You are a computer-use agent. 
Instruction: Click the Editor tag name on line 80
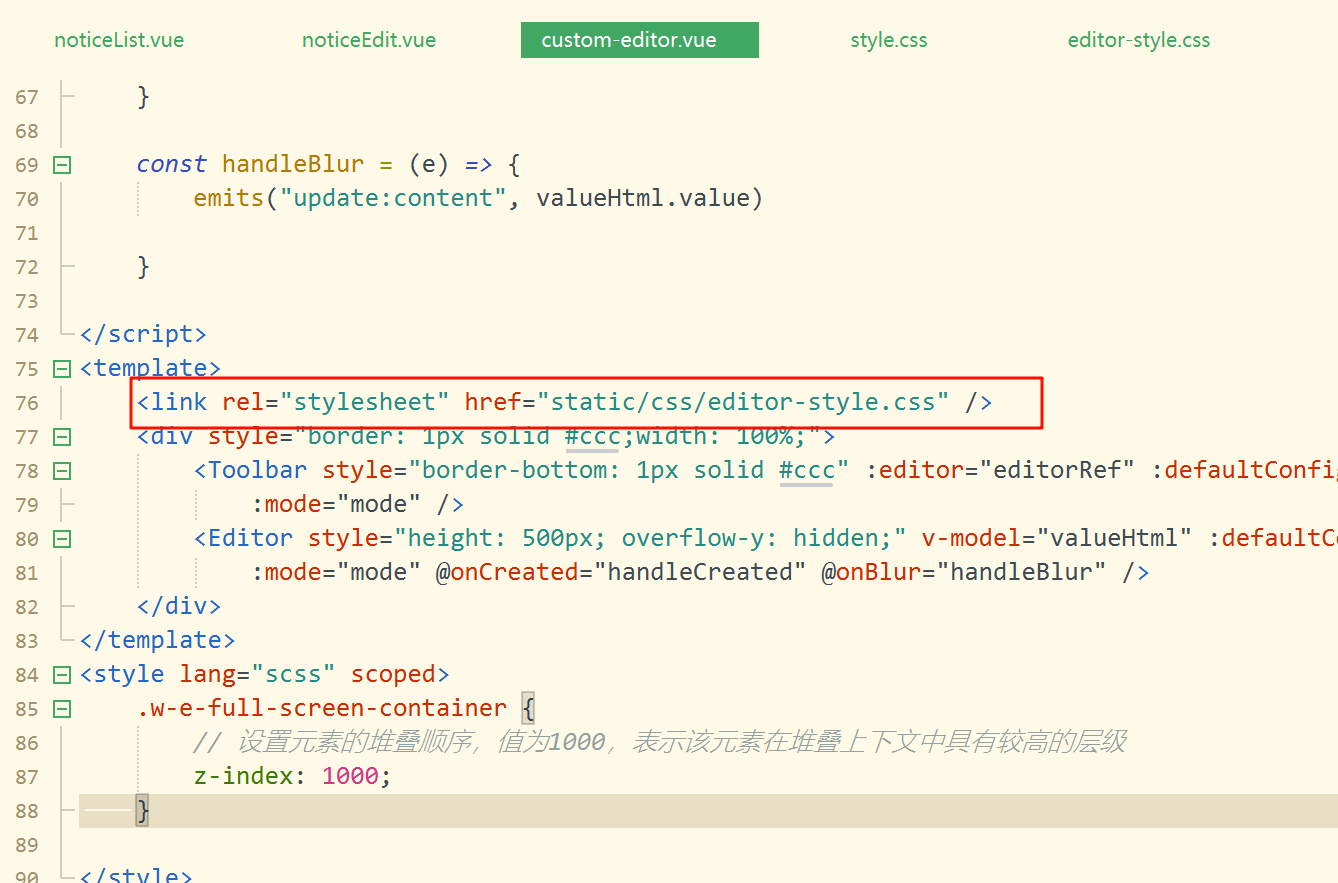(x=250, y=538)
